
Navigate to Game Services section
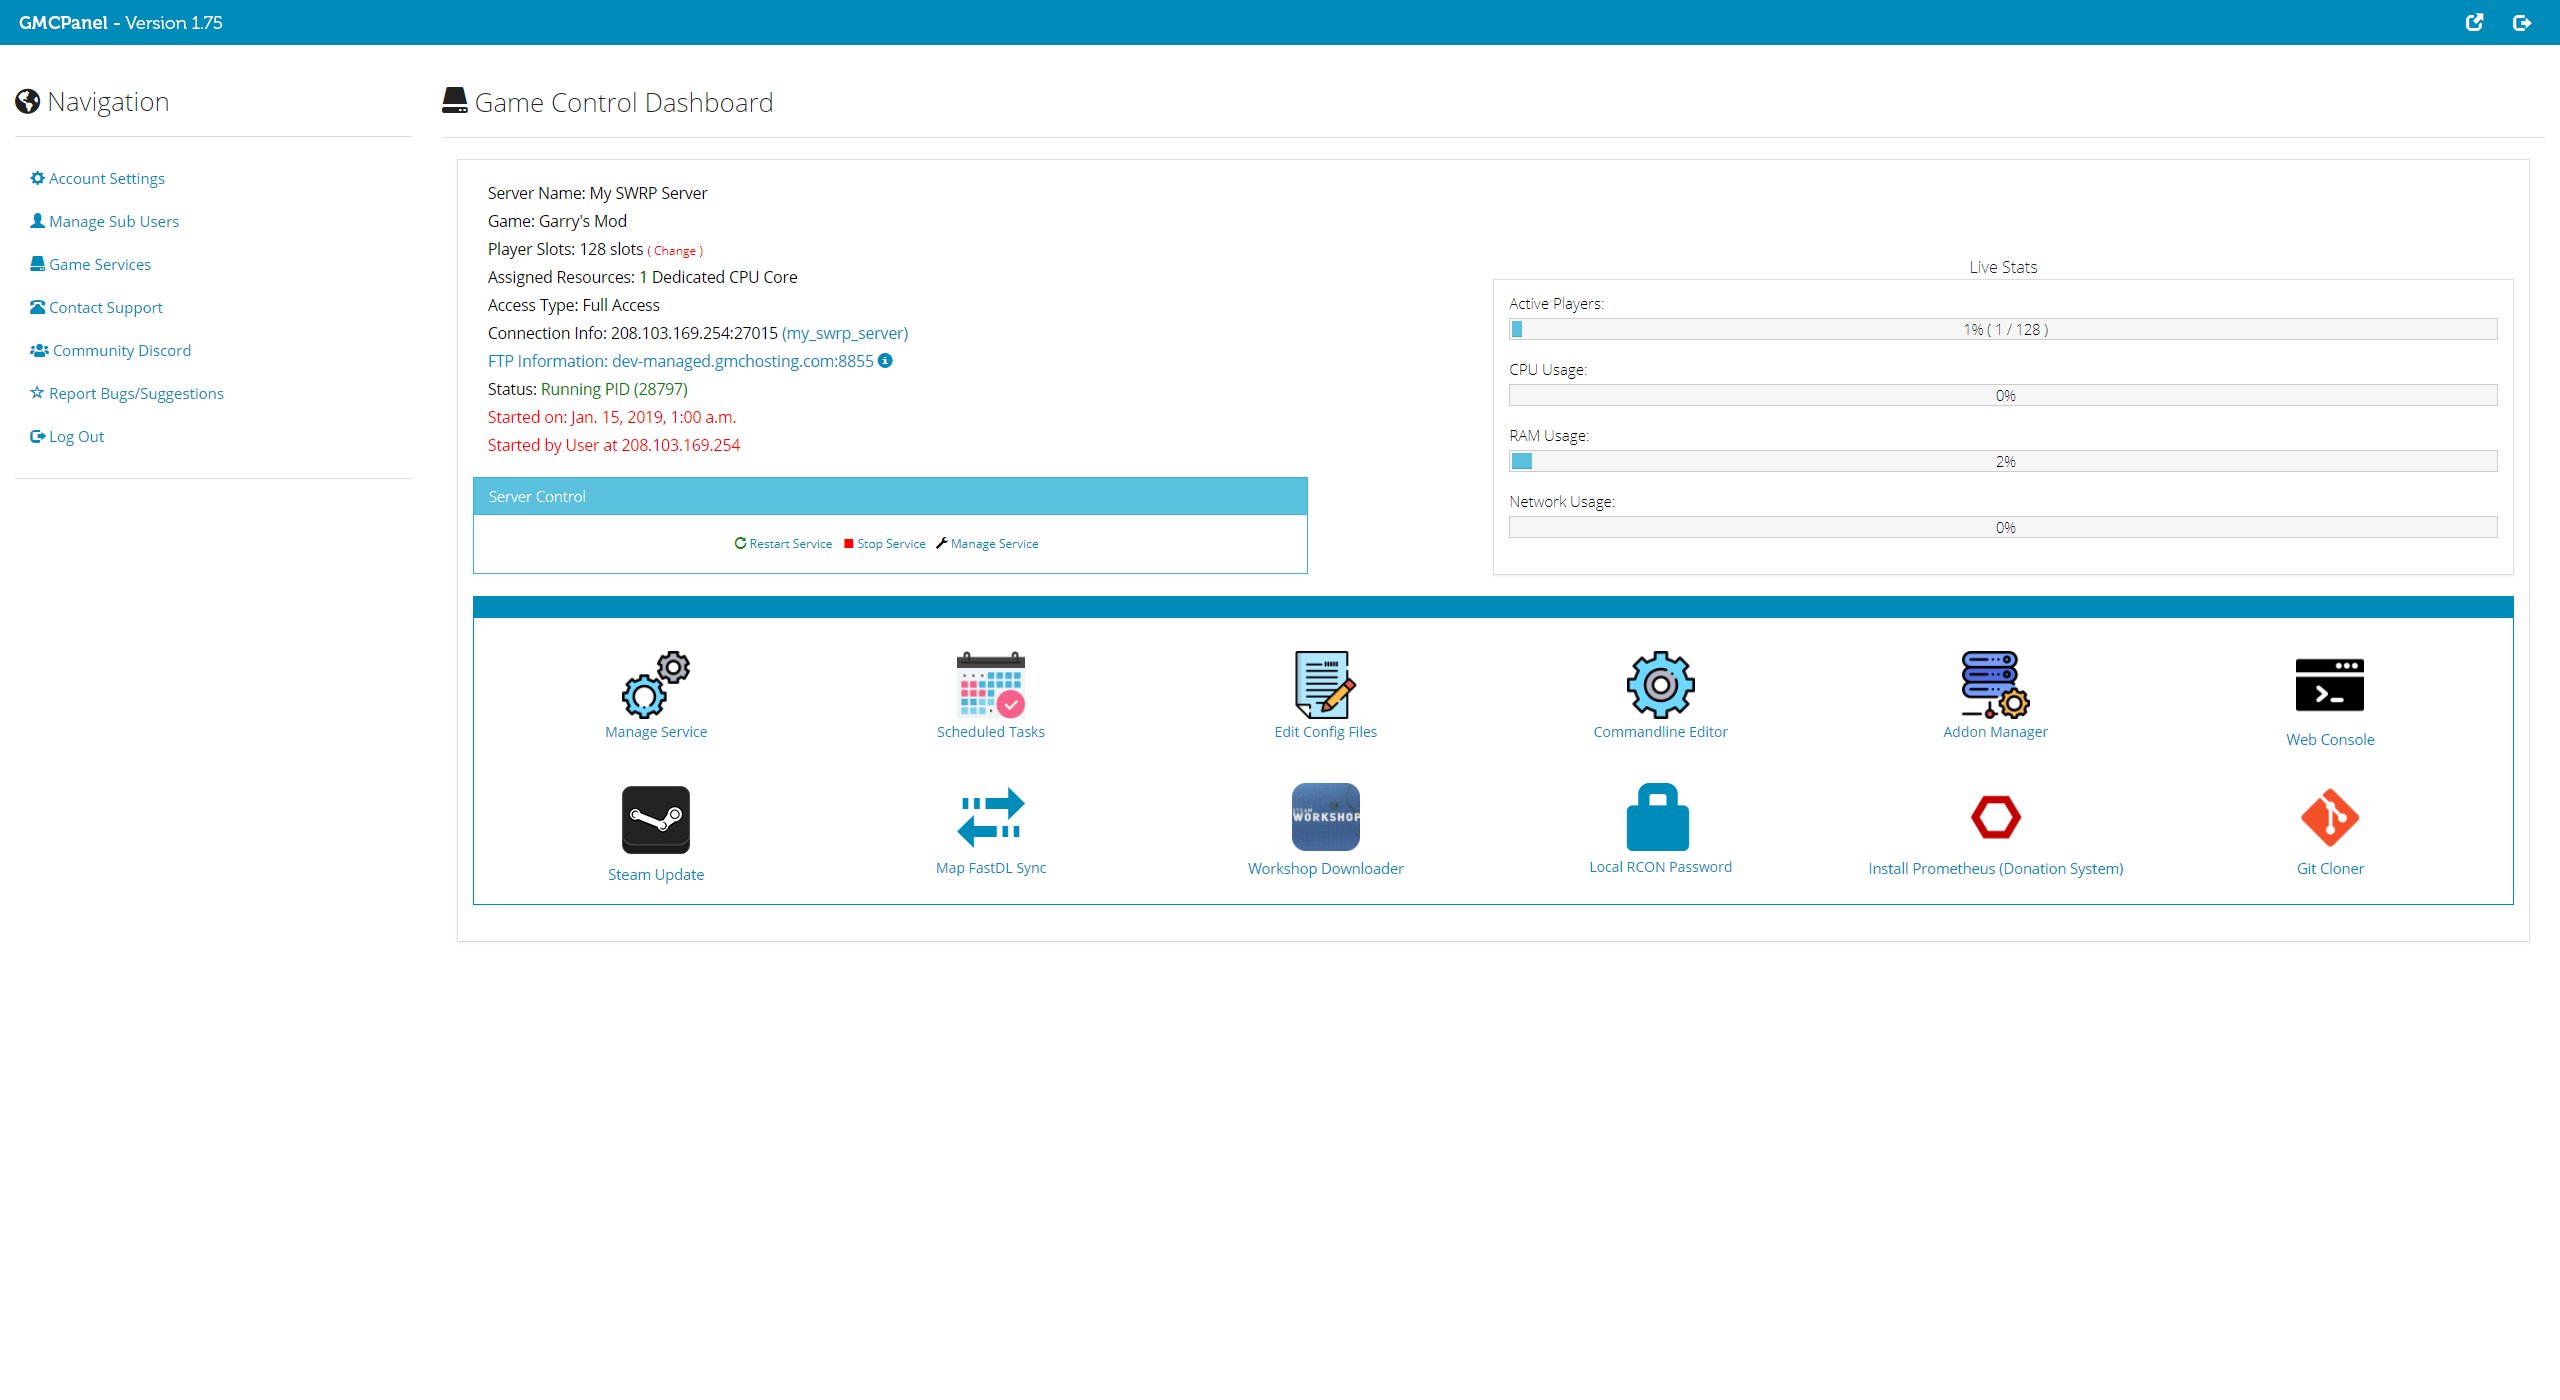click(x=100, y=264)
